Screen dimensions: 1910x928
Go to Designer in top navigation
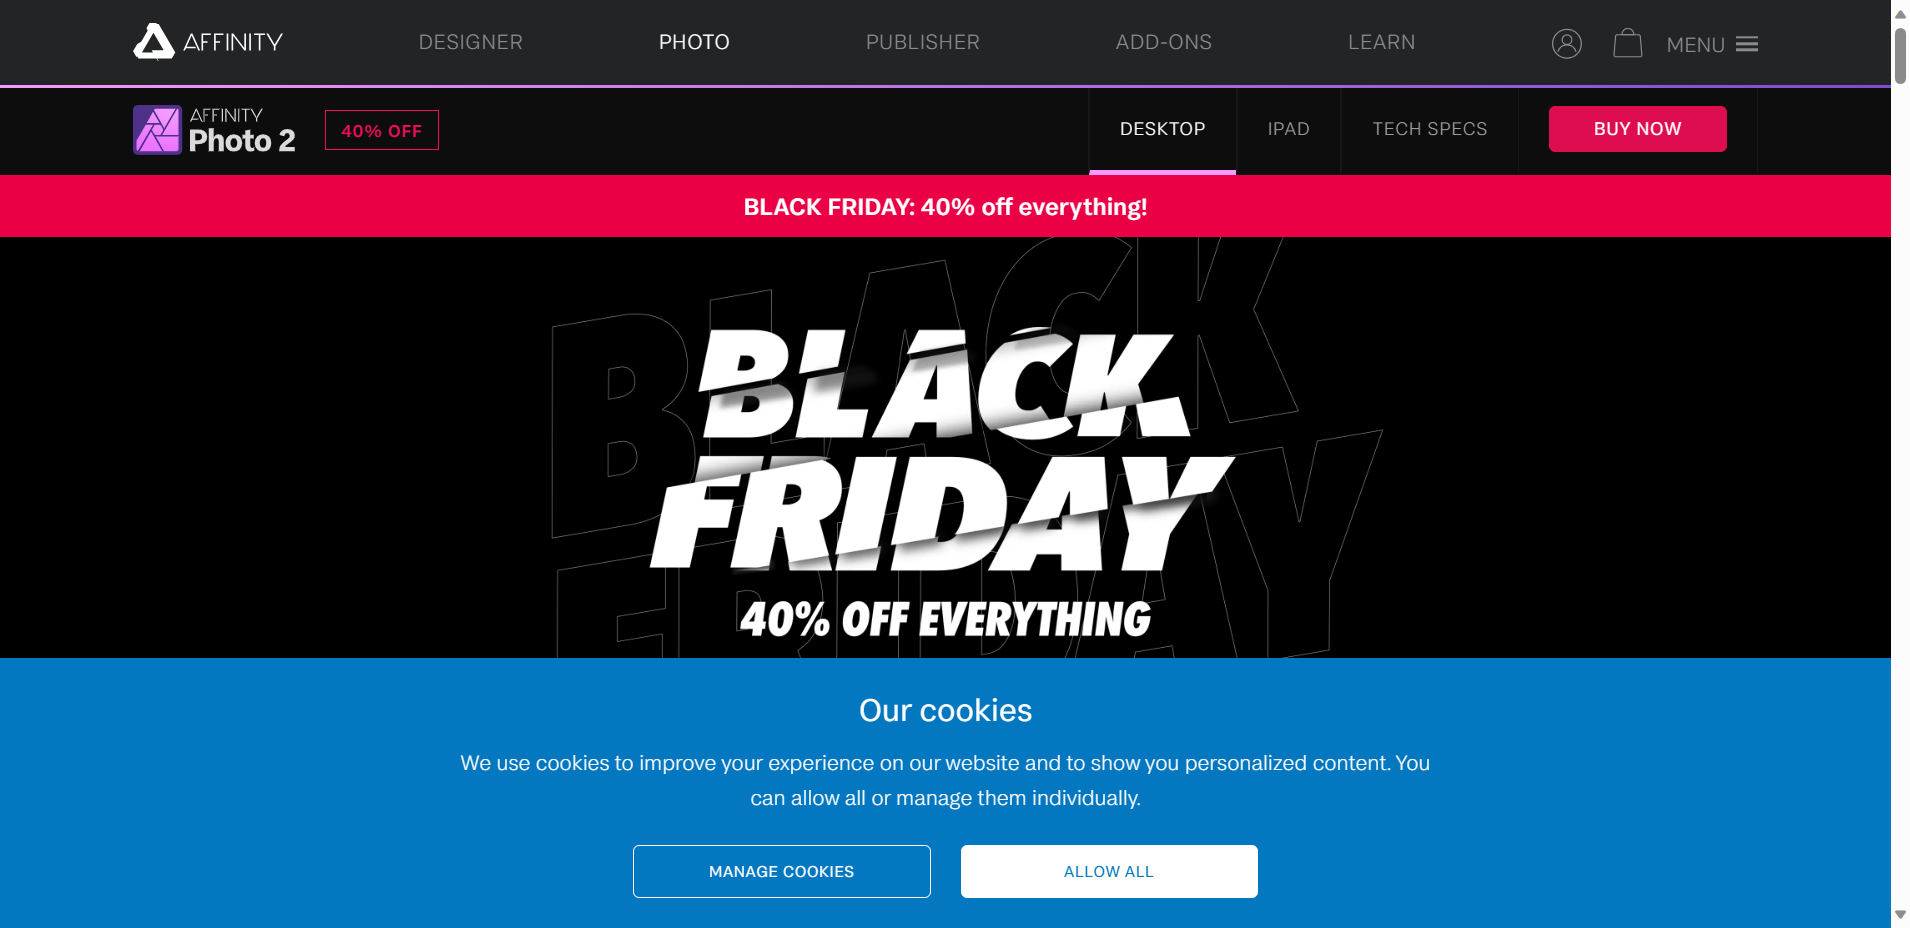pyautogui.click(x=470, y=42)
